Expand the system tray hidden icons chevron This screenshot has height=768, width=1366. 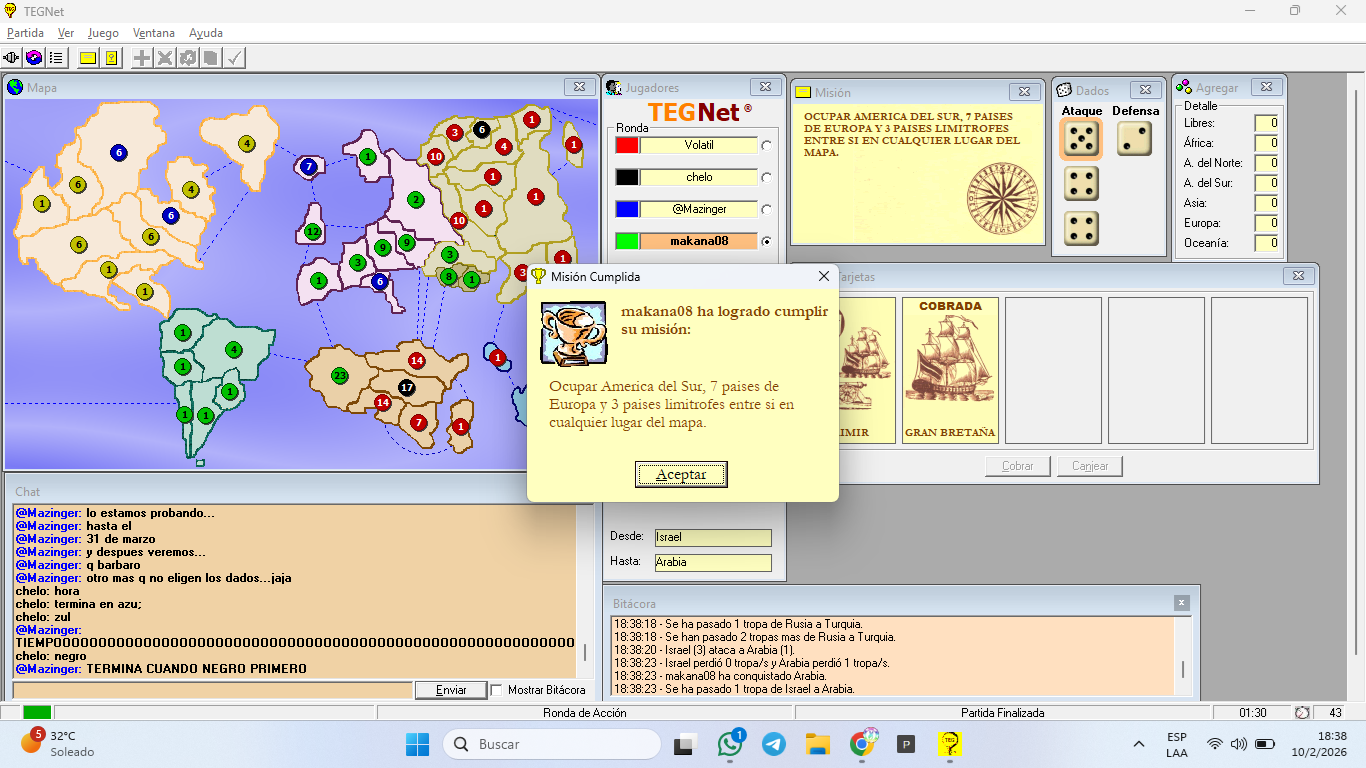(x=1138, y=744)
